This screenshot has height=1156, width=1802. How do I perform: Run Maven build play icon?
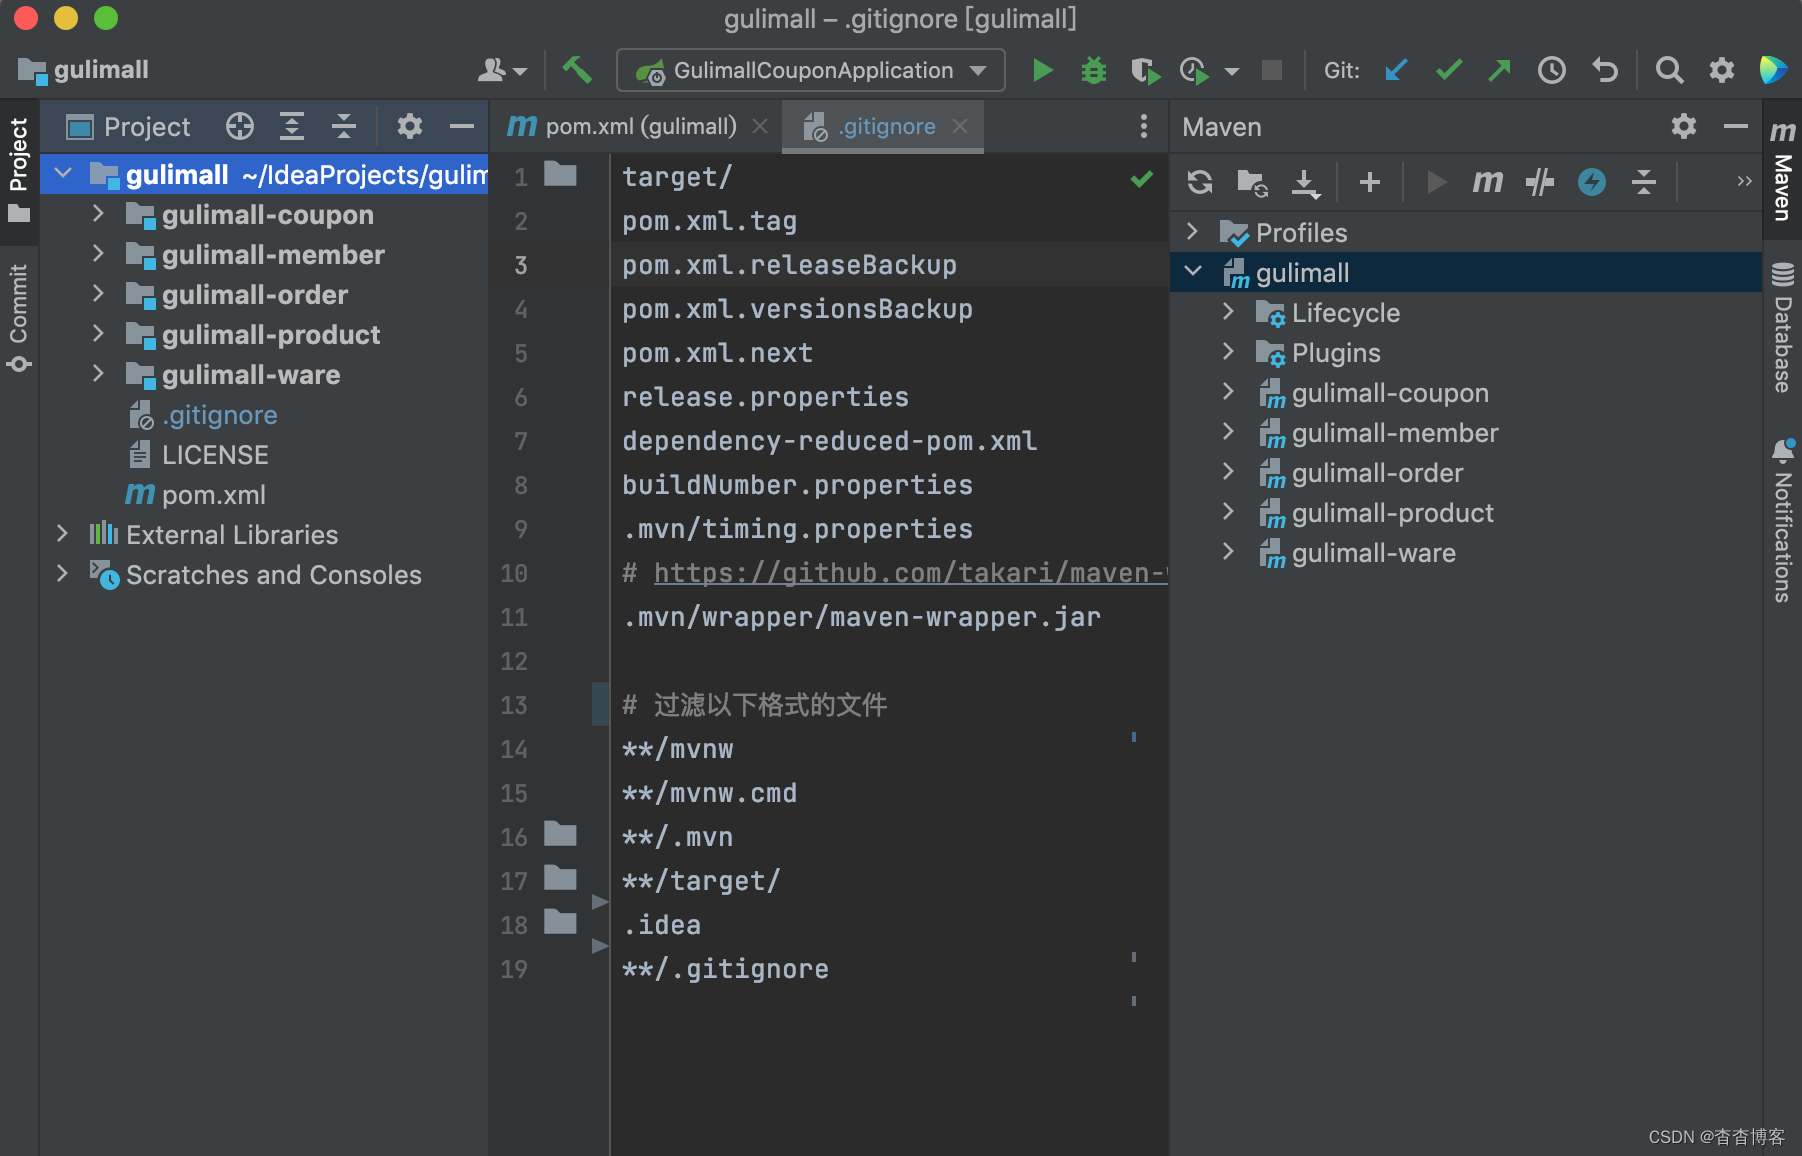coord(1436,182)
